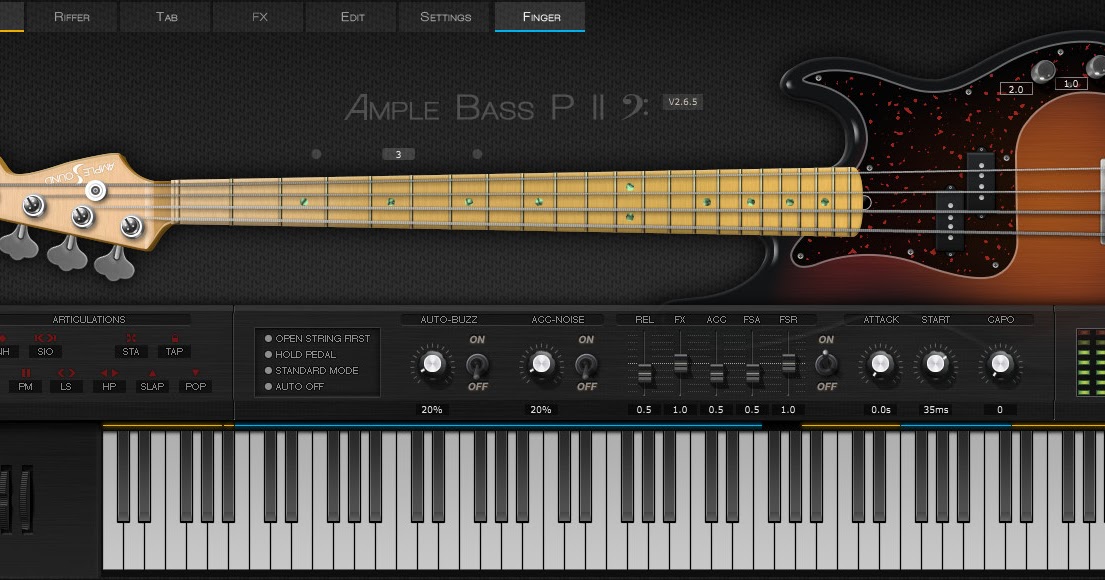Select the TAP articulation button
The width and height of the screenshot is (1105, 580).
(x=174, y=351)
